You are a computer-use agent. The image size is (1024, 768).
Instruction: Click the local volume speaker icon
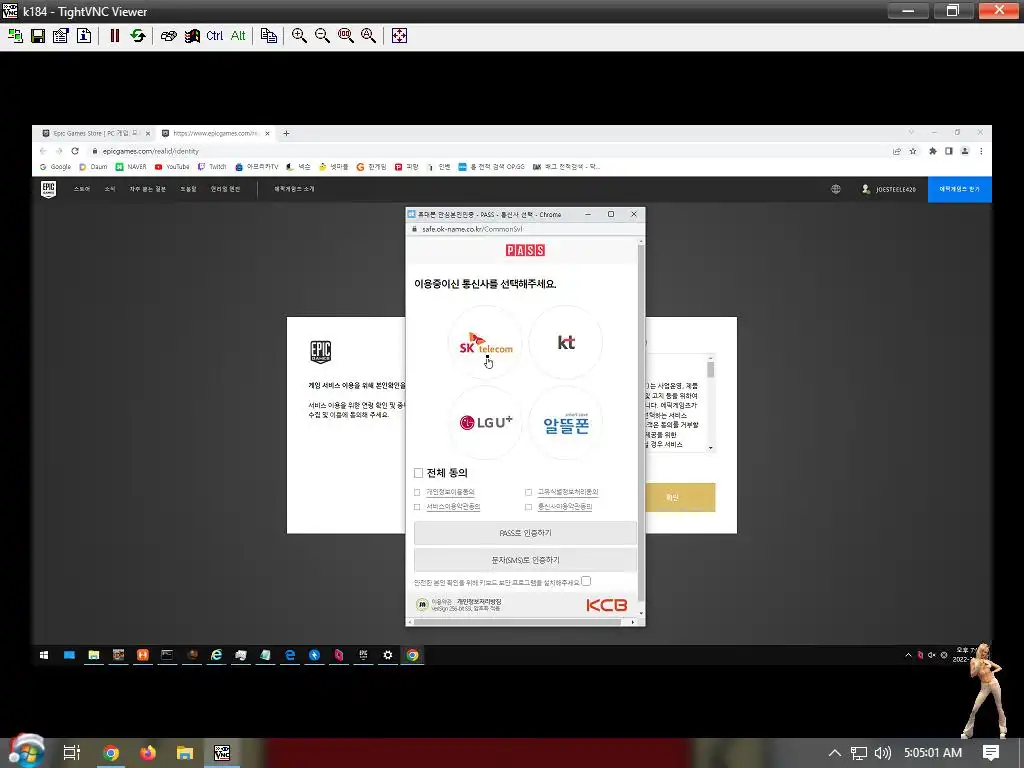[882, 753]
